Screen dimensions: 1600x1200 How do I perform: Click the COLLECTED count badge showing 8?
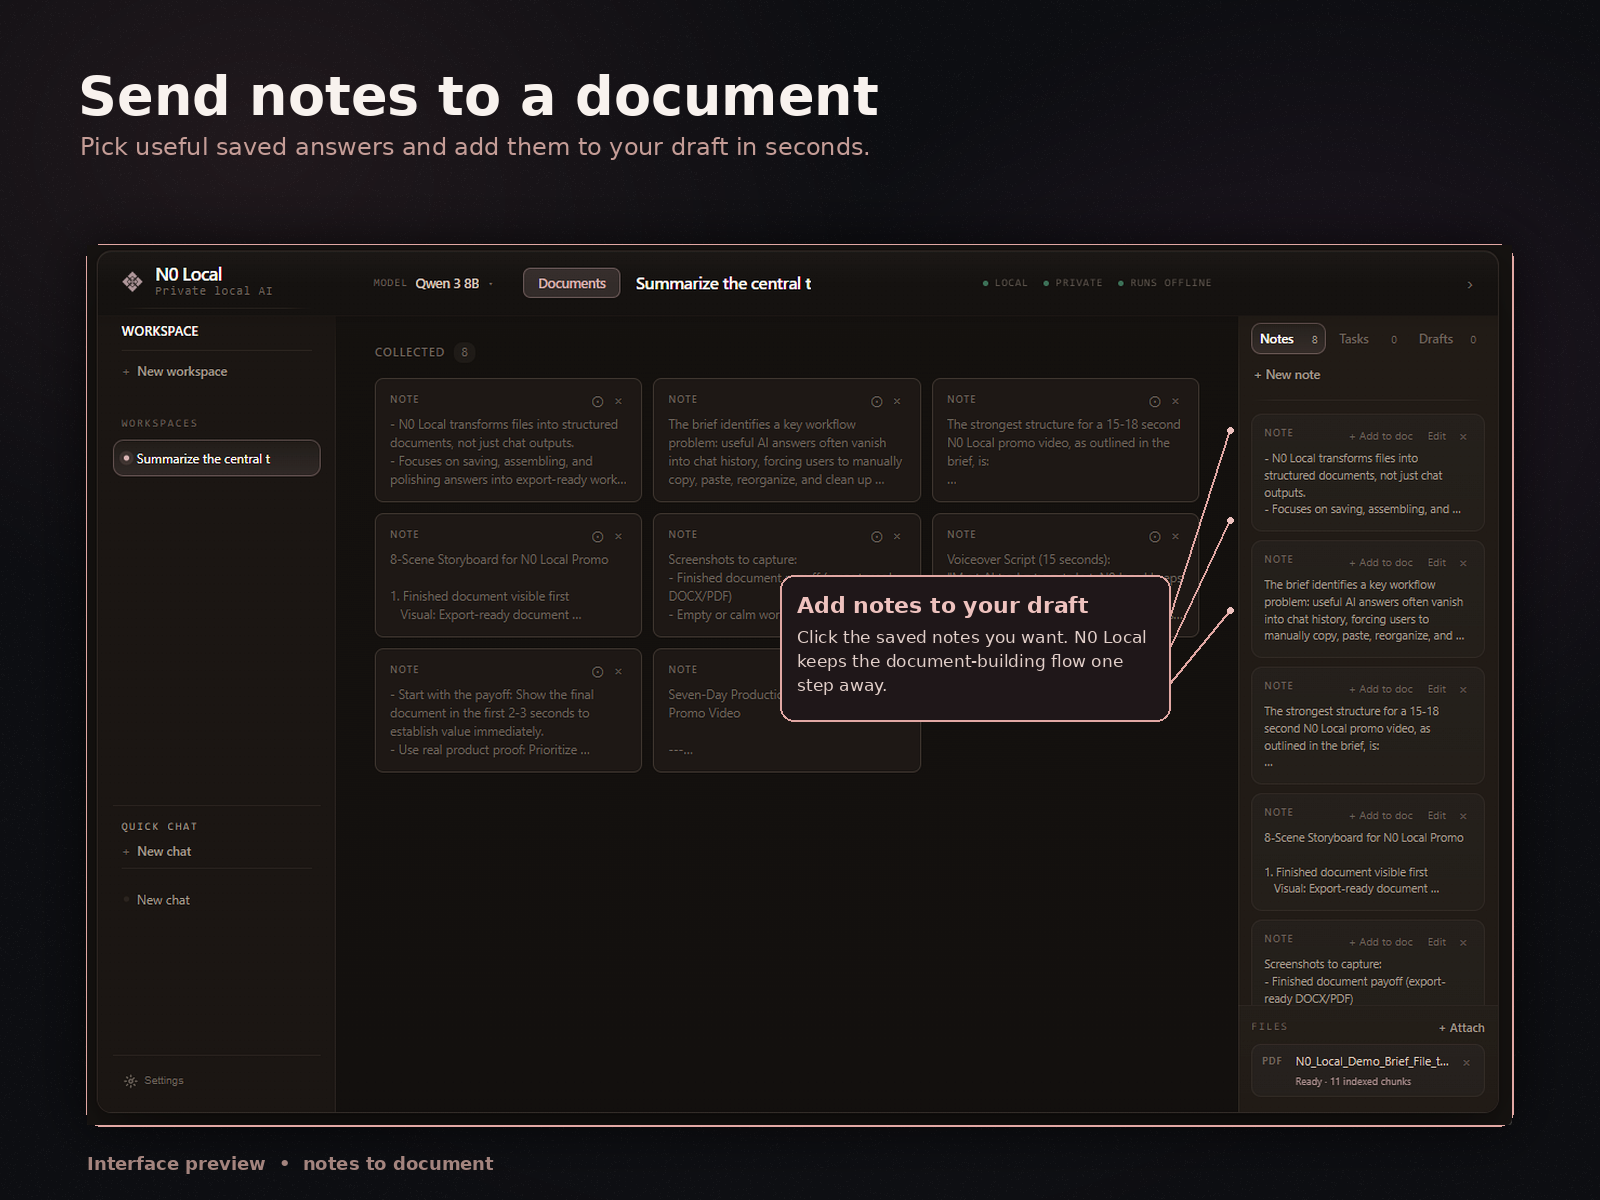[x=464, y=352]
